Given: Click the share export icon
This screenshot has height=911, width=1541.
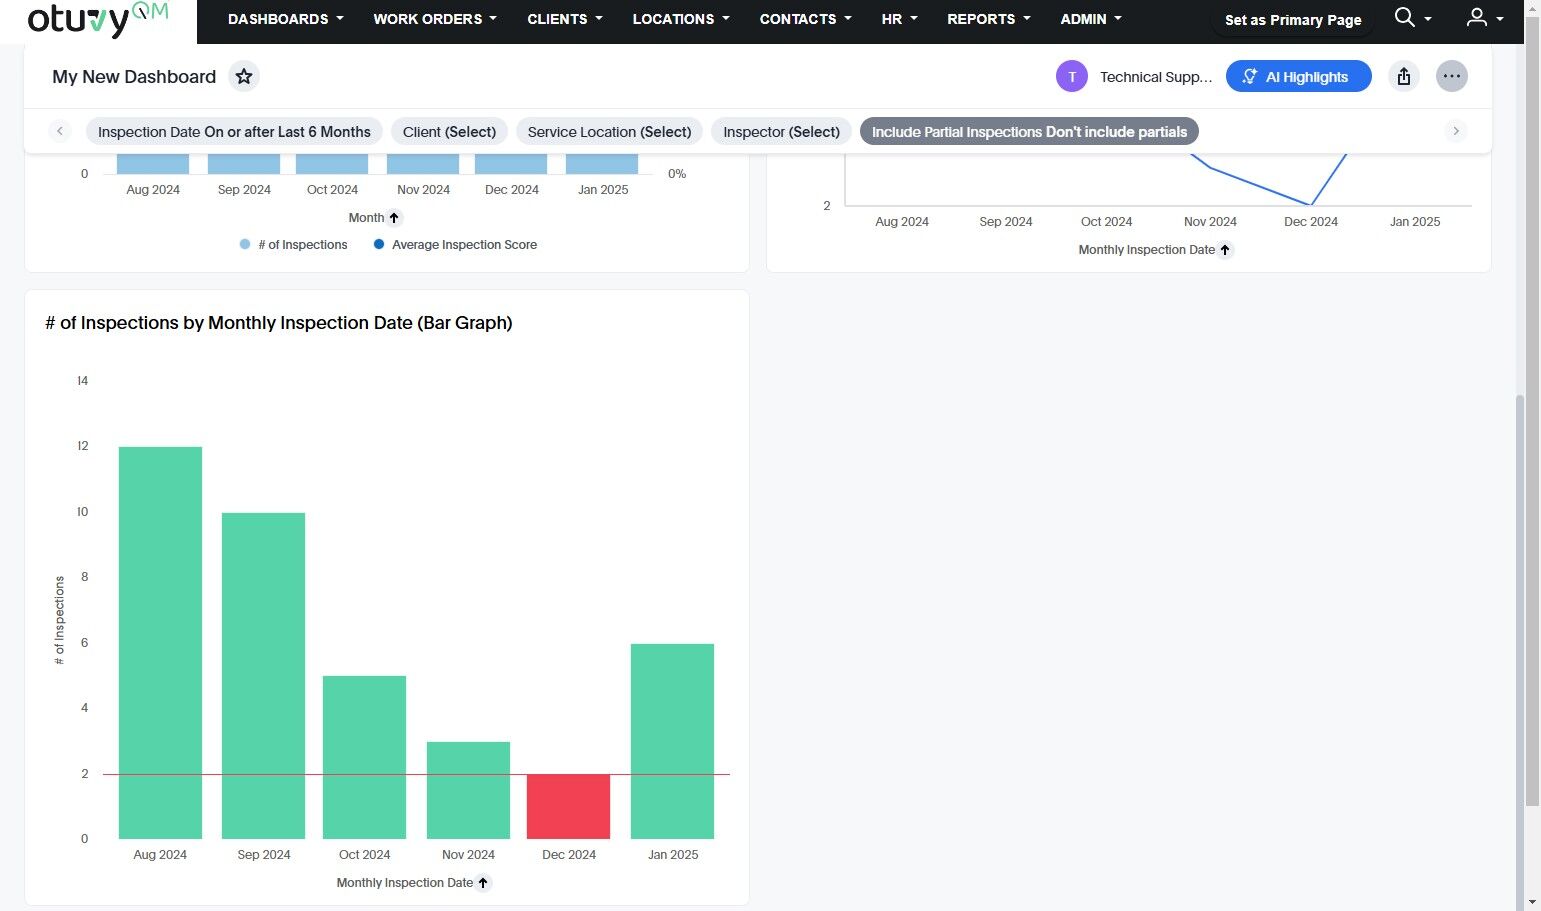Looking at the screenshot, I should tap(1404, 77).
